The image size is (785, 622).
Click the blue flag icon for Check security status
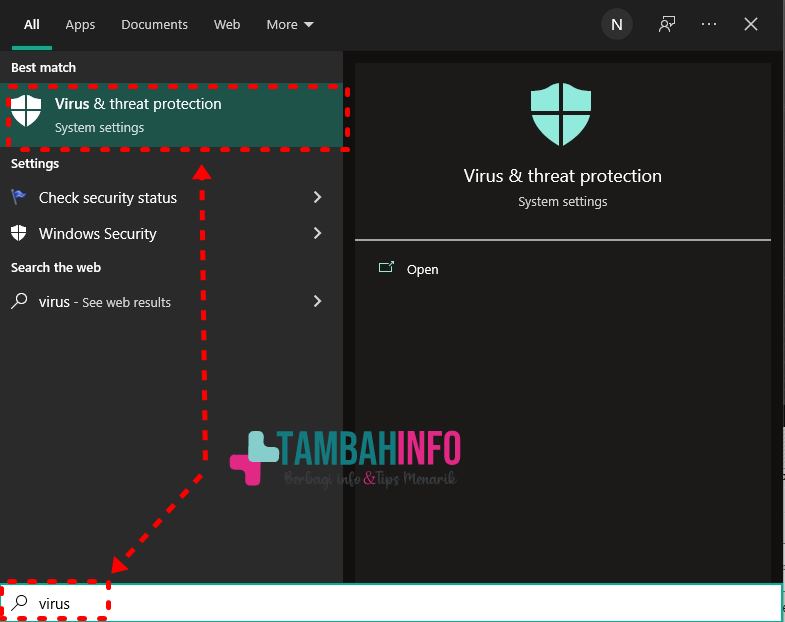19,197
